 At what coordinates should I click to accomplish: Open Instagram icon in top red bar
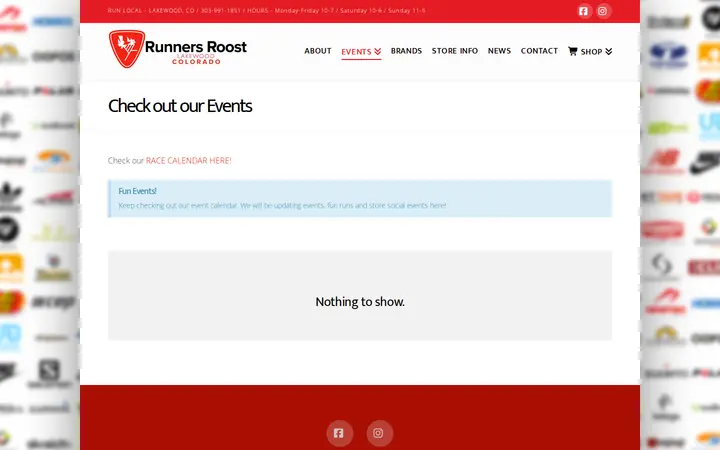602,11
